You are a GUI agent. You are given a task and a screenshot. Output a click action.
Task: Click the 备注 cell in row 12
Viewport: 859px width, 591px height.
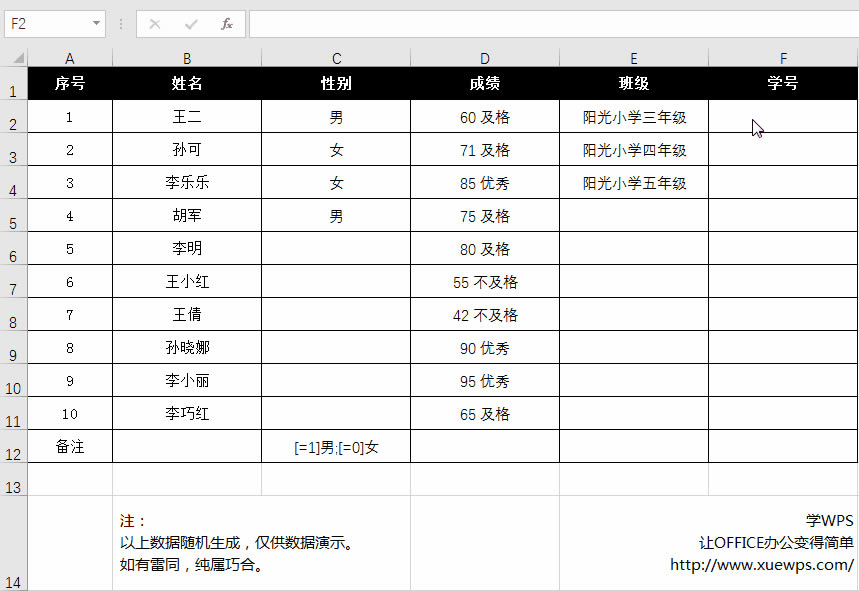[x=69, y=447]
